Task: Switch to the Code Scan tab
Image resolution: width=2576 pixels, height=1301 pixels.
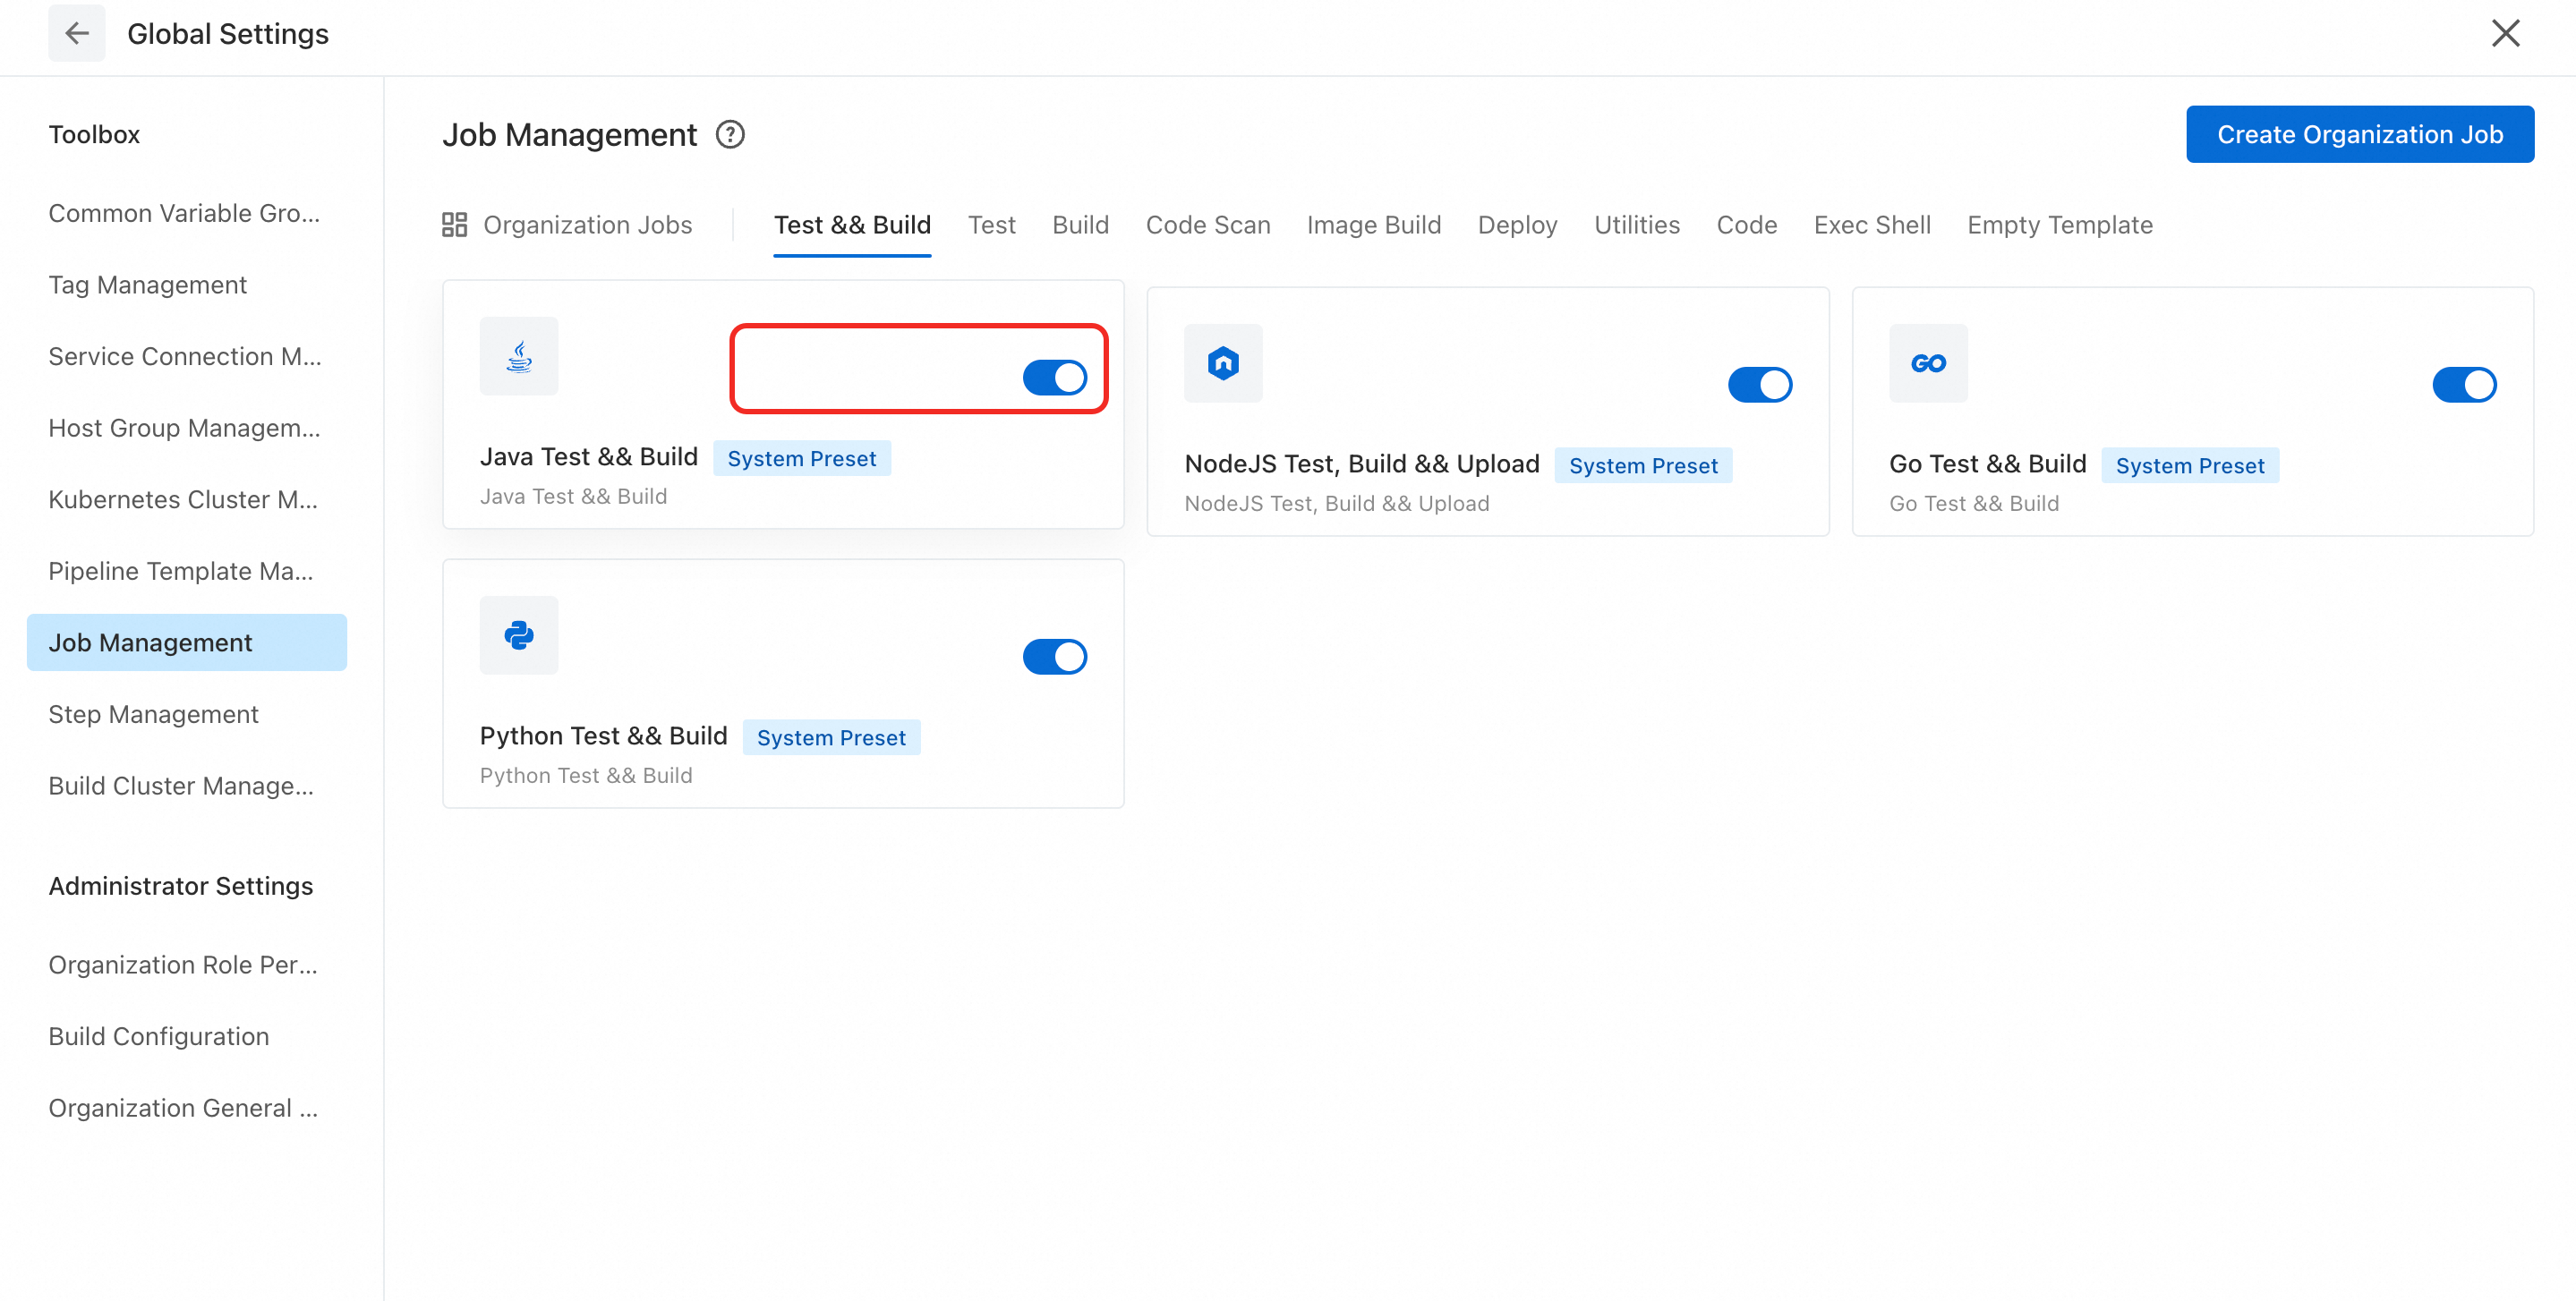Action: [1207, 225]
